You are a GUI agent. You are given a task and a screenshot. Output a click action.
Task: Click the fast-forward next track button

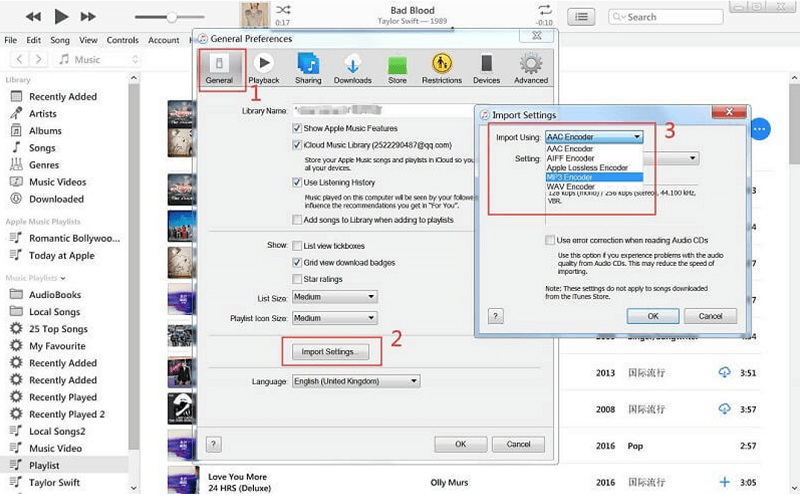click(88, 17)
